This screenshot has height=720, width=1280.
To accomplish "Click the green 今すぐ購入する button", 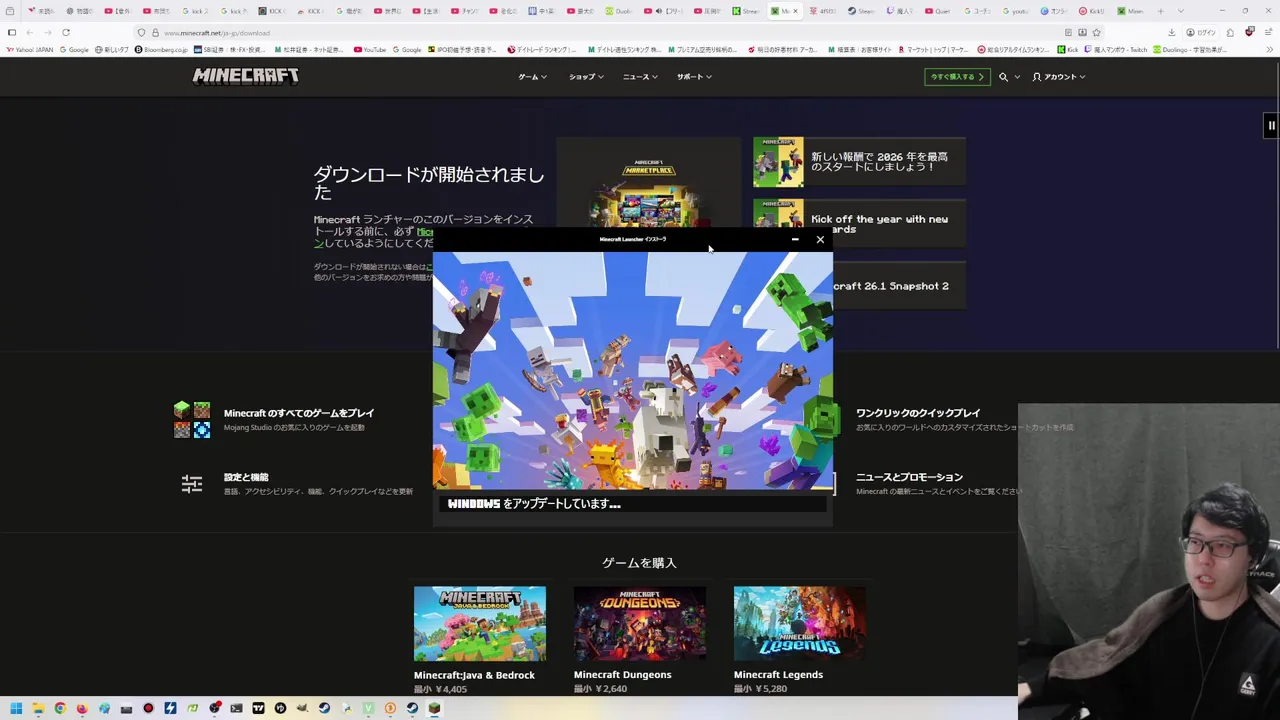I will tap(957, 77).
